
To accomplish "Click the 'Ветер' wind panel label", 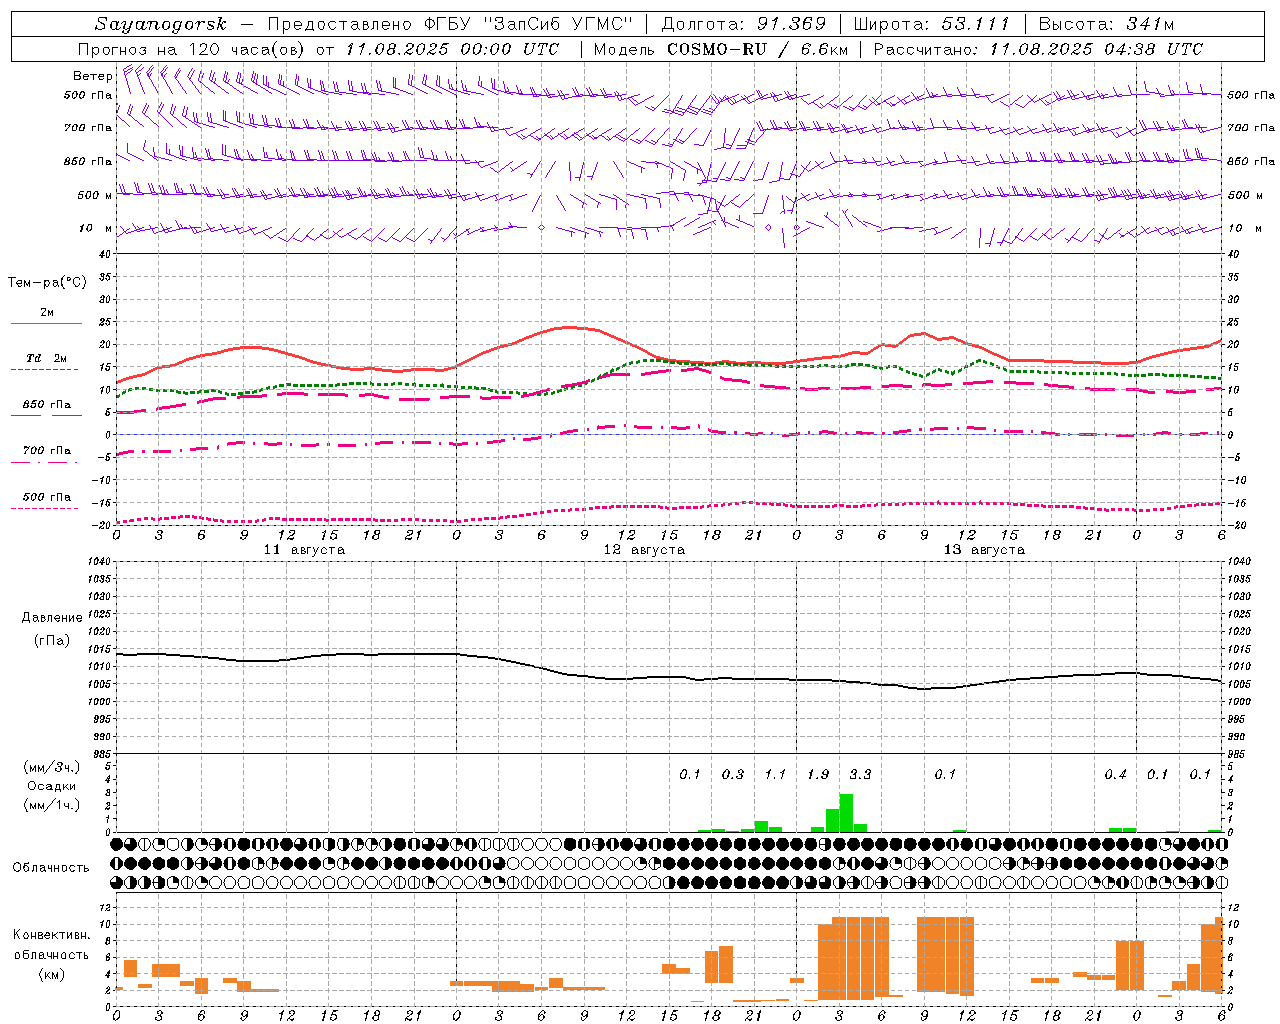I will click(92, 76).
